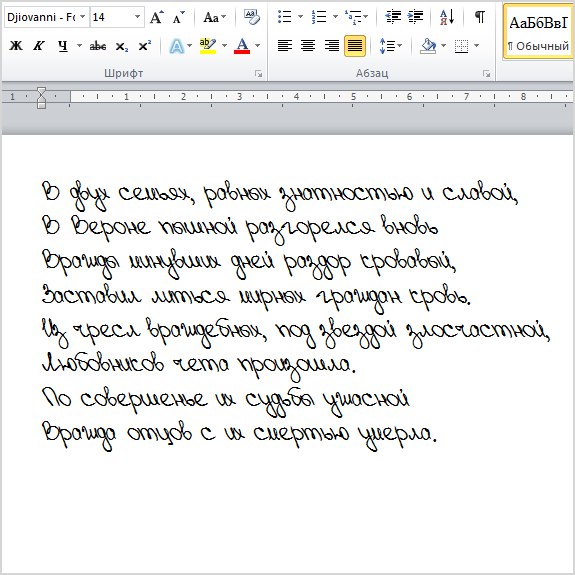Click the borders icon
Viewport: 575px width, 575px height.
point(461,46)
